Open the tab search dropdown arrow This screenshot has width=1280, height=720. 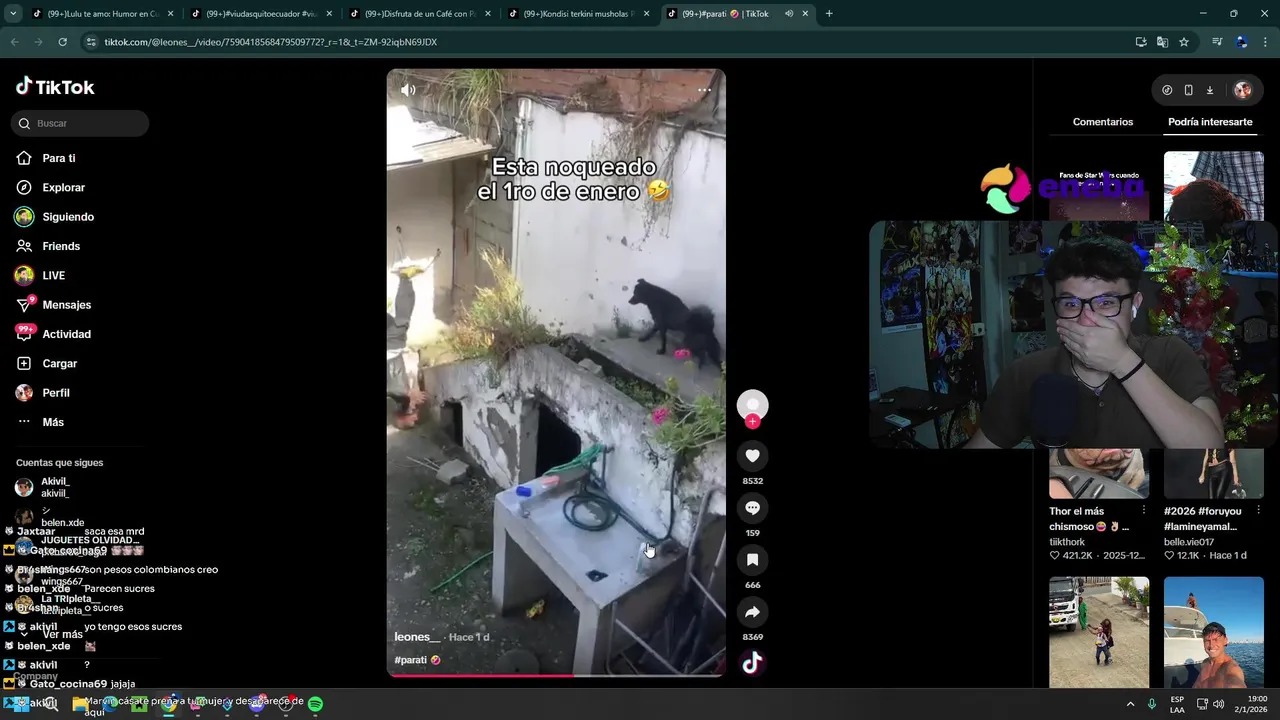(x=14, y=14)
